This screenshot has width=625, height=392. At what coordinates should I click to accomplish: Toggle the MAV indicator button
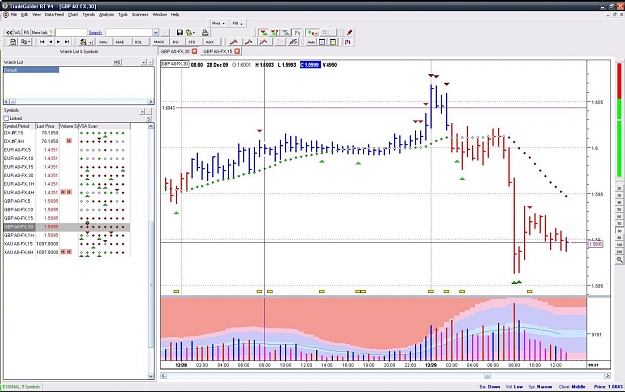[x=104, y=42]
